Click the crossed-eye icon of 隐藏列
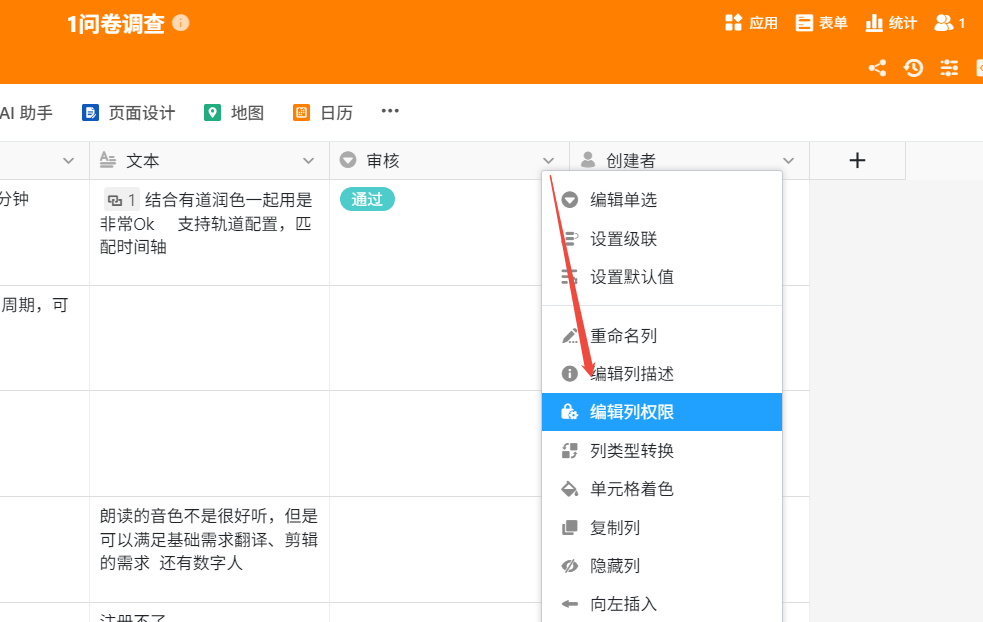Image resolution: width=983 pixels, height=622 pixels. coord(569,566)
